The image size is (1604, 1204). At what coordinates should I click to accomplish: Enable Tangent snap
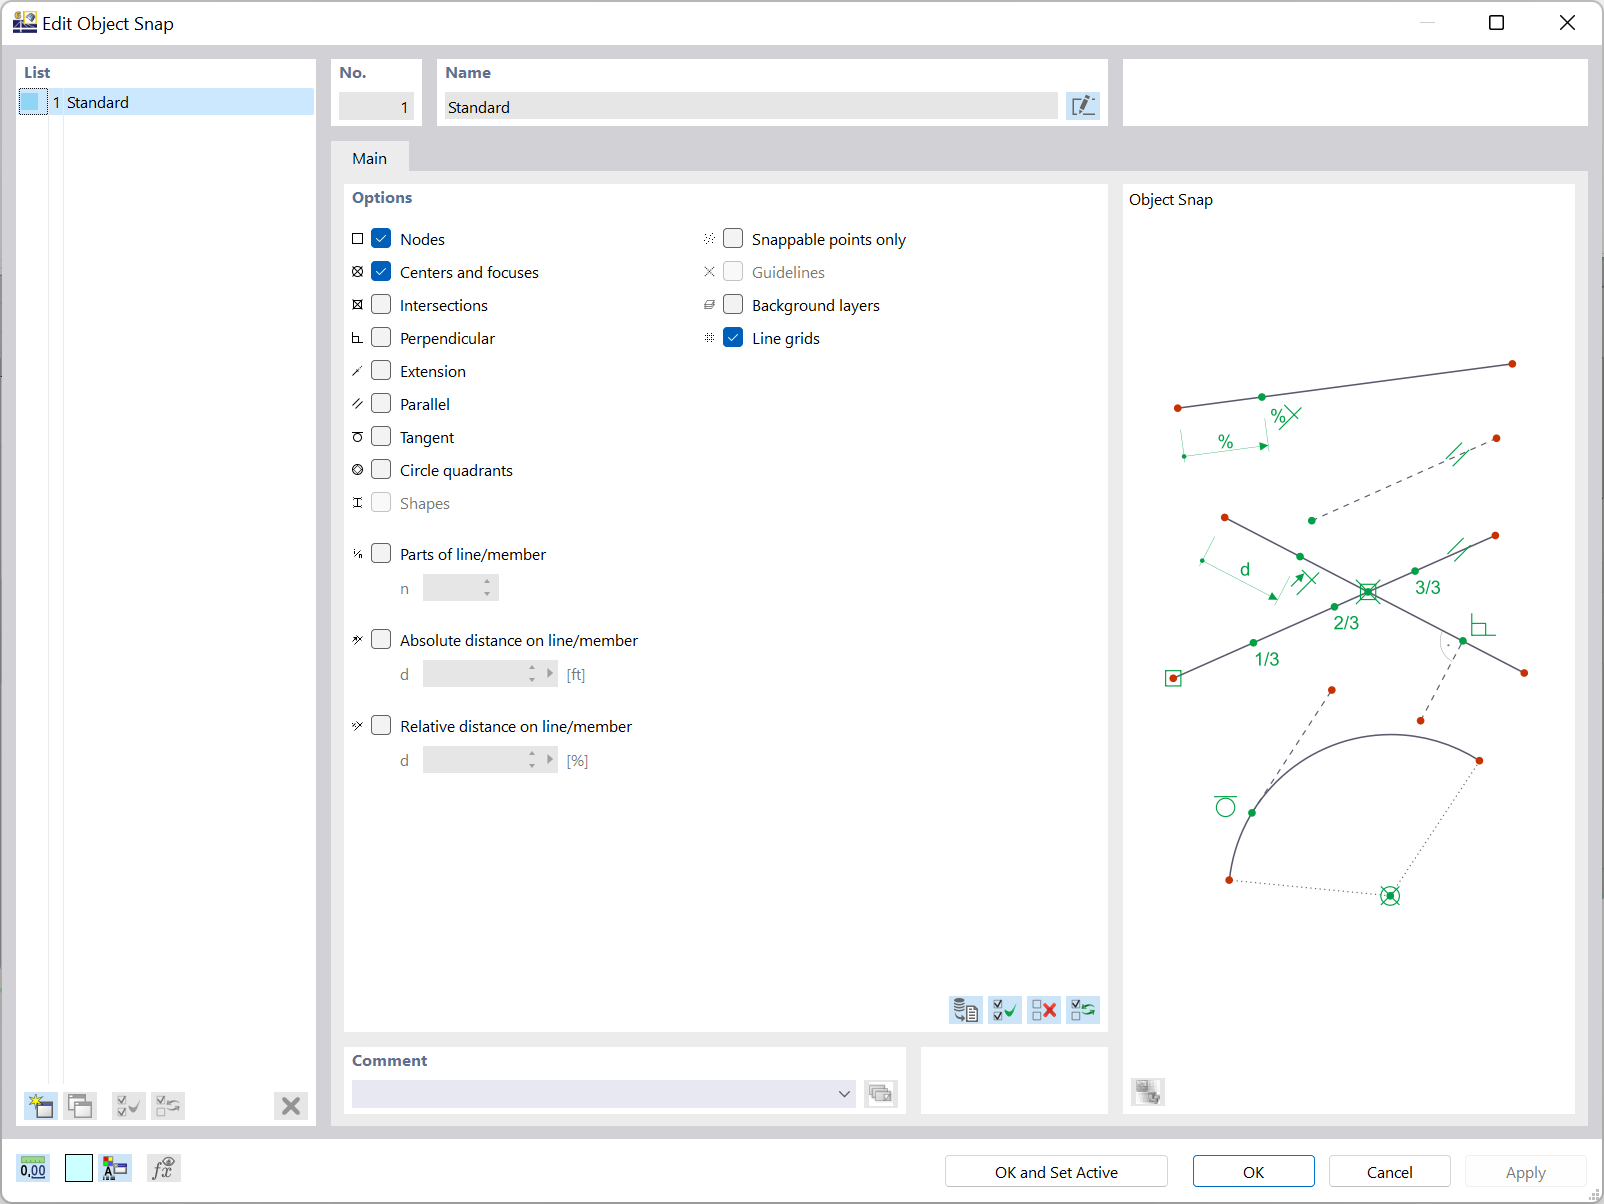coord(381,437)
